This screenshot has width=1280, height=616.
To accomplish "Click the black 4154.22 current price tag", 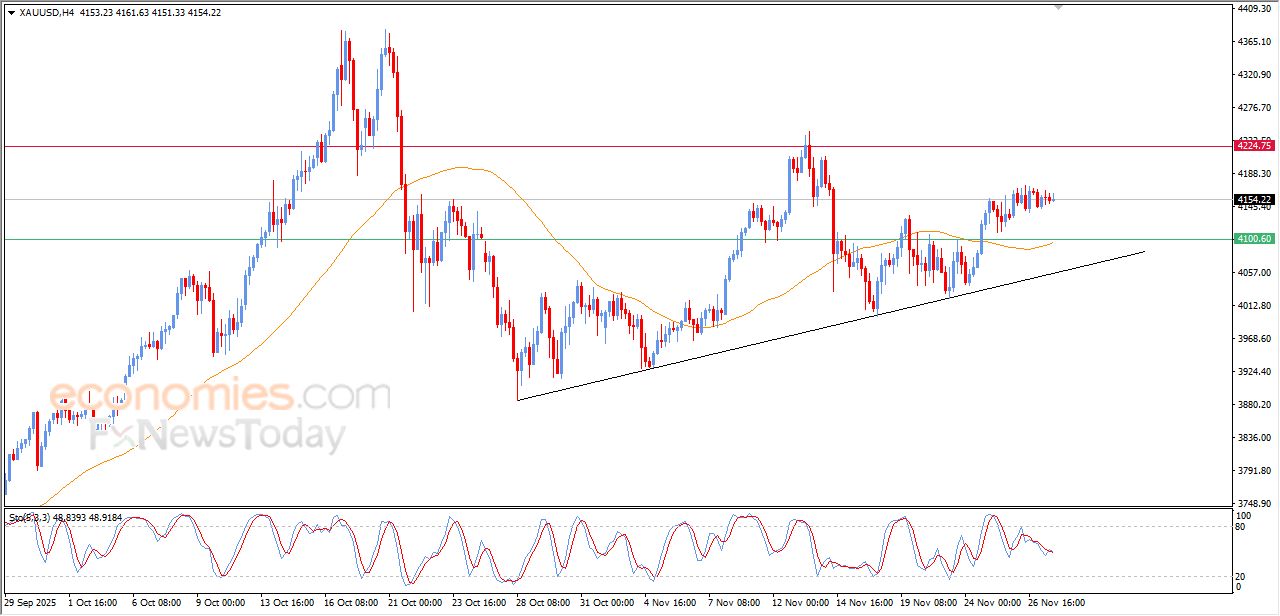I will pyautogui.click(x=1254, y=200).
